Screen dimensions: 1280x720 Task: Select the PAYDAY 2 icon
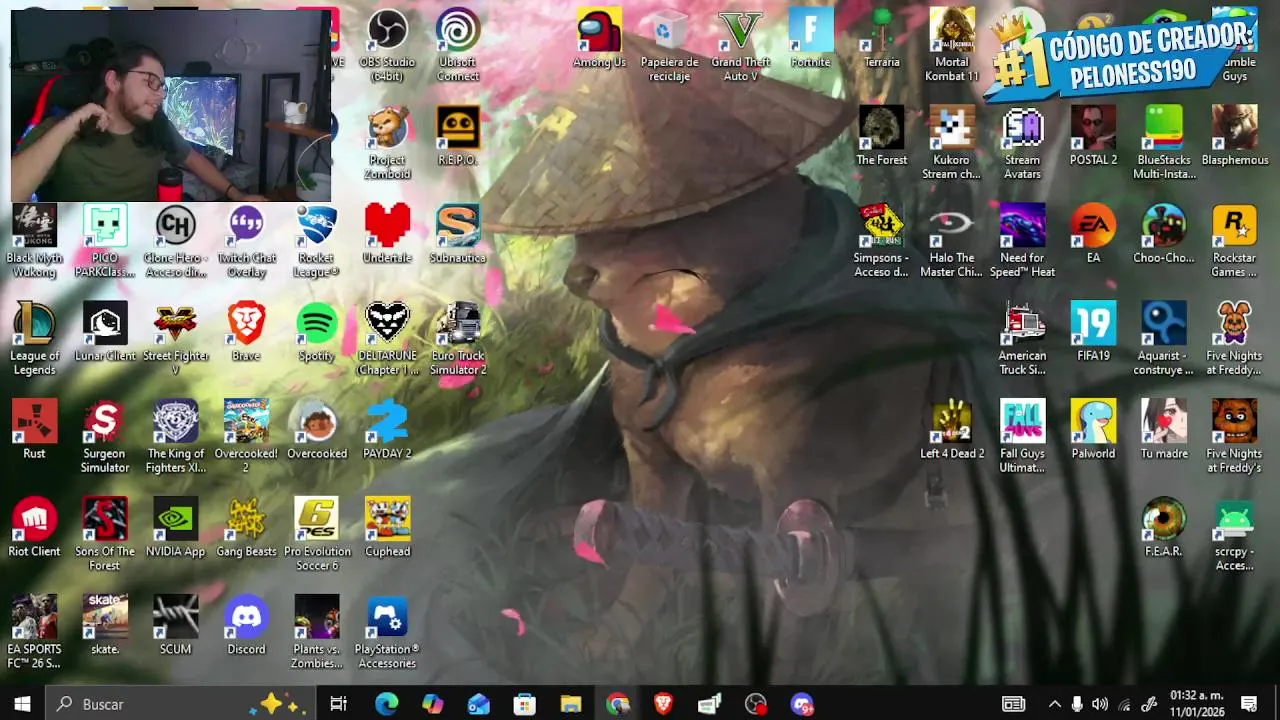point(387,430)
